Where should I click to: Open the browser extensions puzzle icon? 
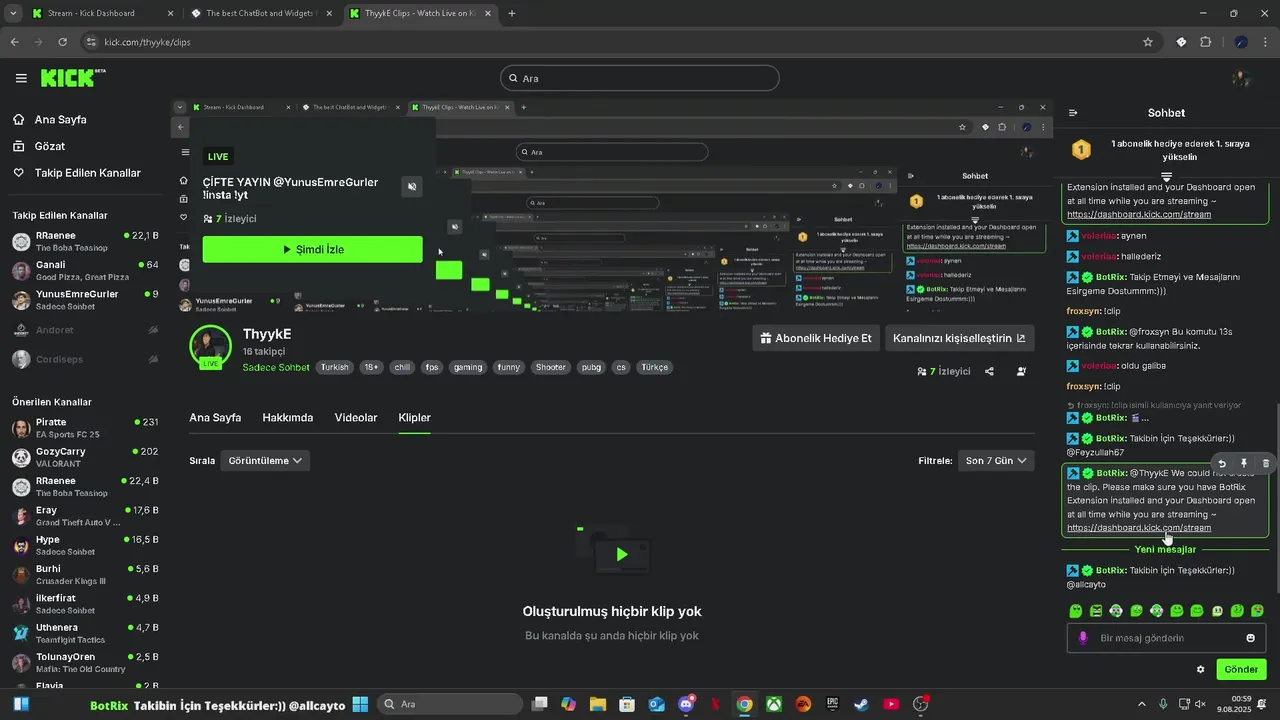pyautogui.click(x=1205, y=42)
